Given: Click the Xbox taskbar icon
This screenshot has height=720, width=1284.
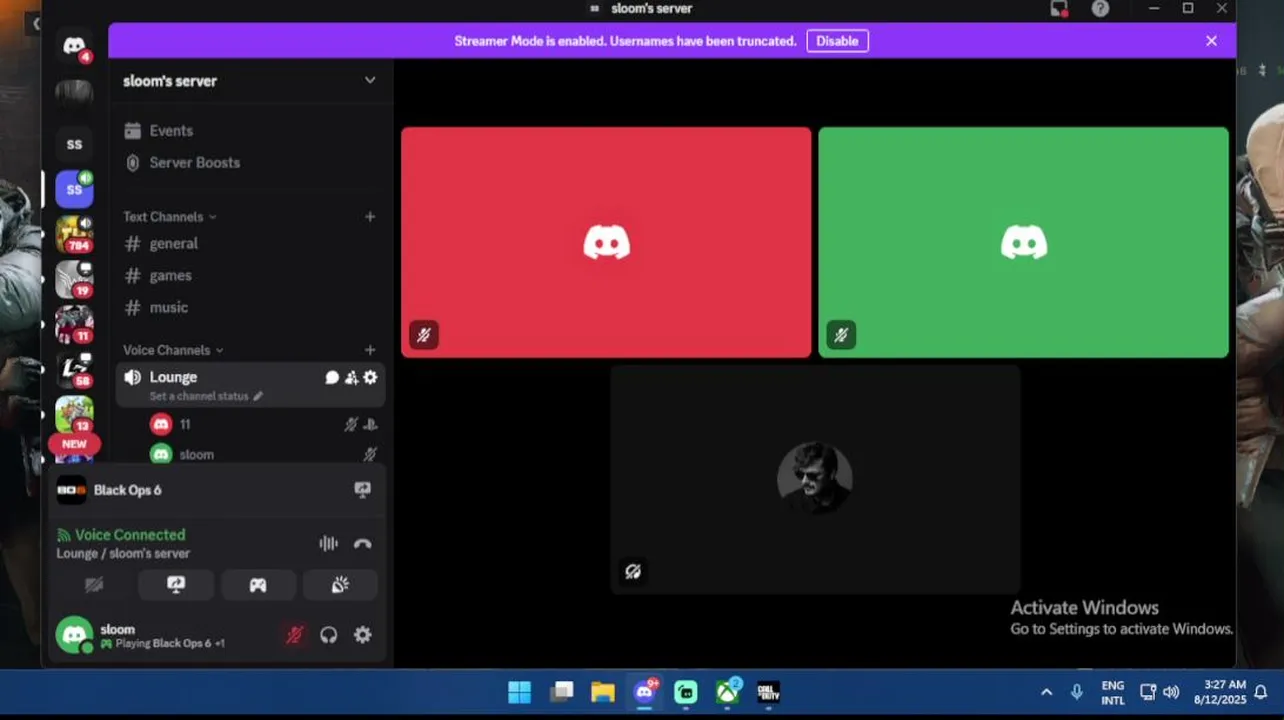Looking at the screenshot, I should (727, 693).
